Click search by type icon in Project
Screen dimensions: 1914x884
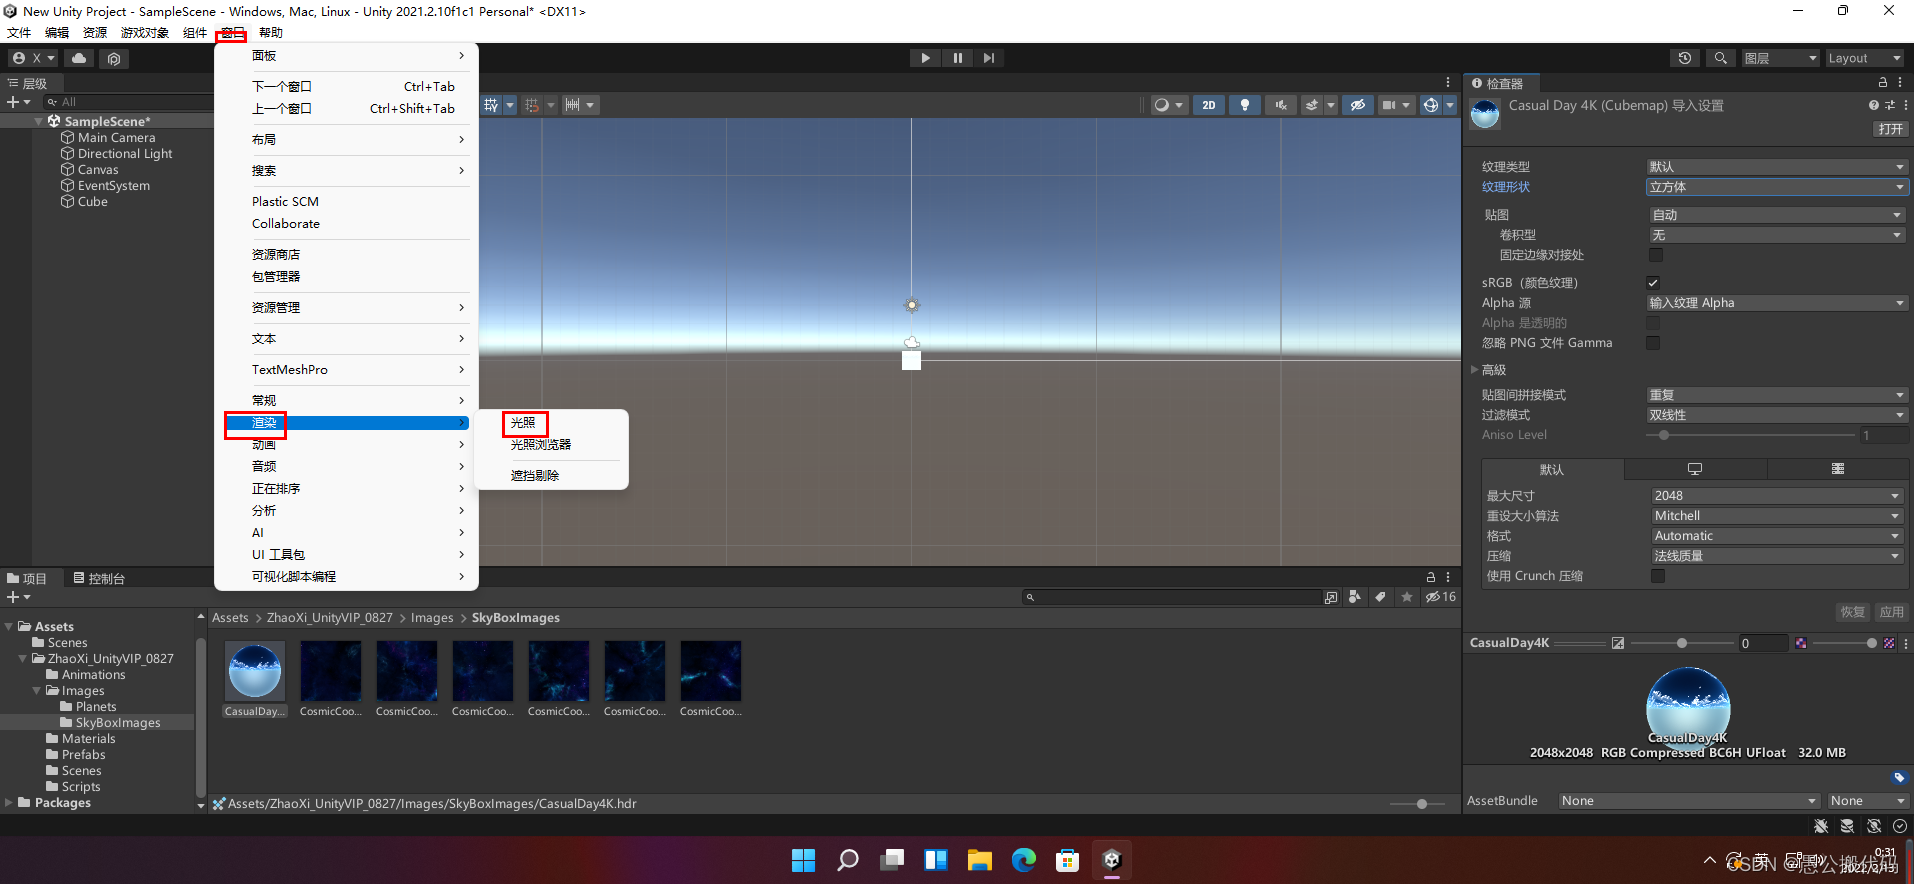[x=1355, y=597]
